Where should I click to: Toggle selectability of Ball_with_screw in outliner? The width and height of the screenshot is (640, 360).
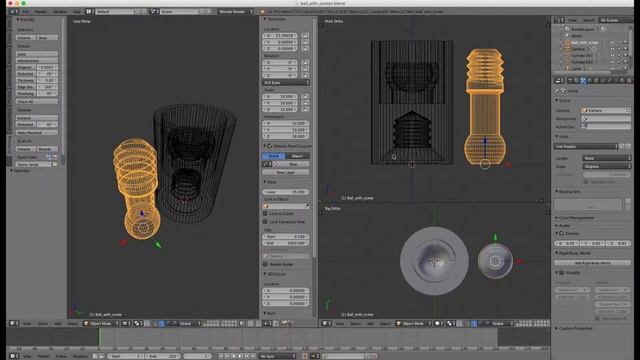[619, 42]
